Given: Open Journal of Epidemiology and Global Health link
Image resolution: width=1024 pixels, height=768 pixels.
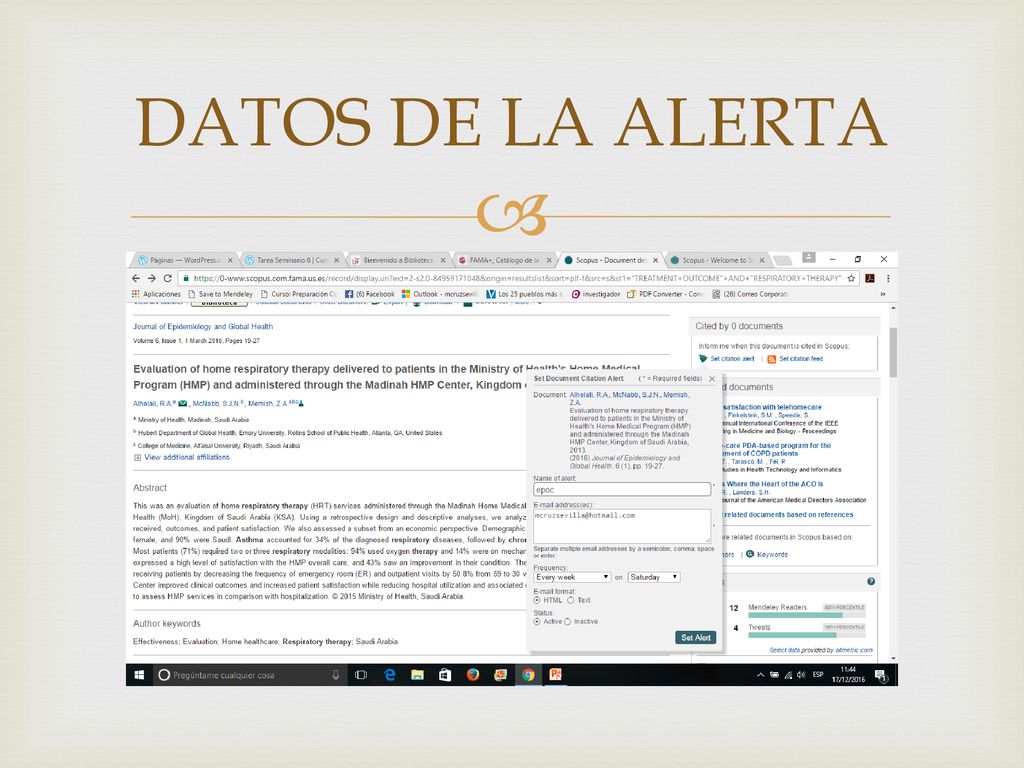Looking at the screenshot, I should [203, 327].
